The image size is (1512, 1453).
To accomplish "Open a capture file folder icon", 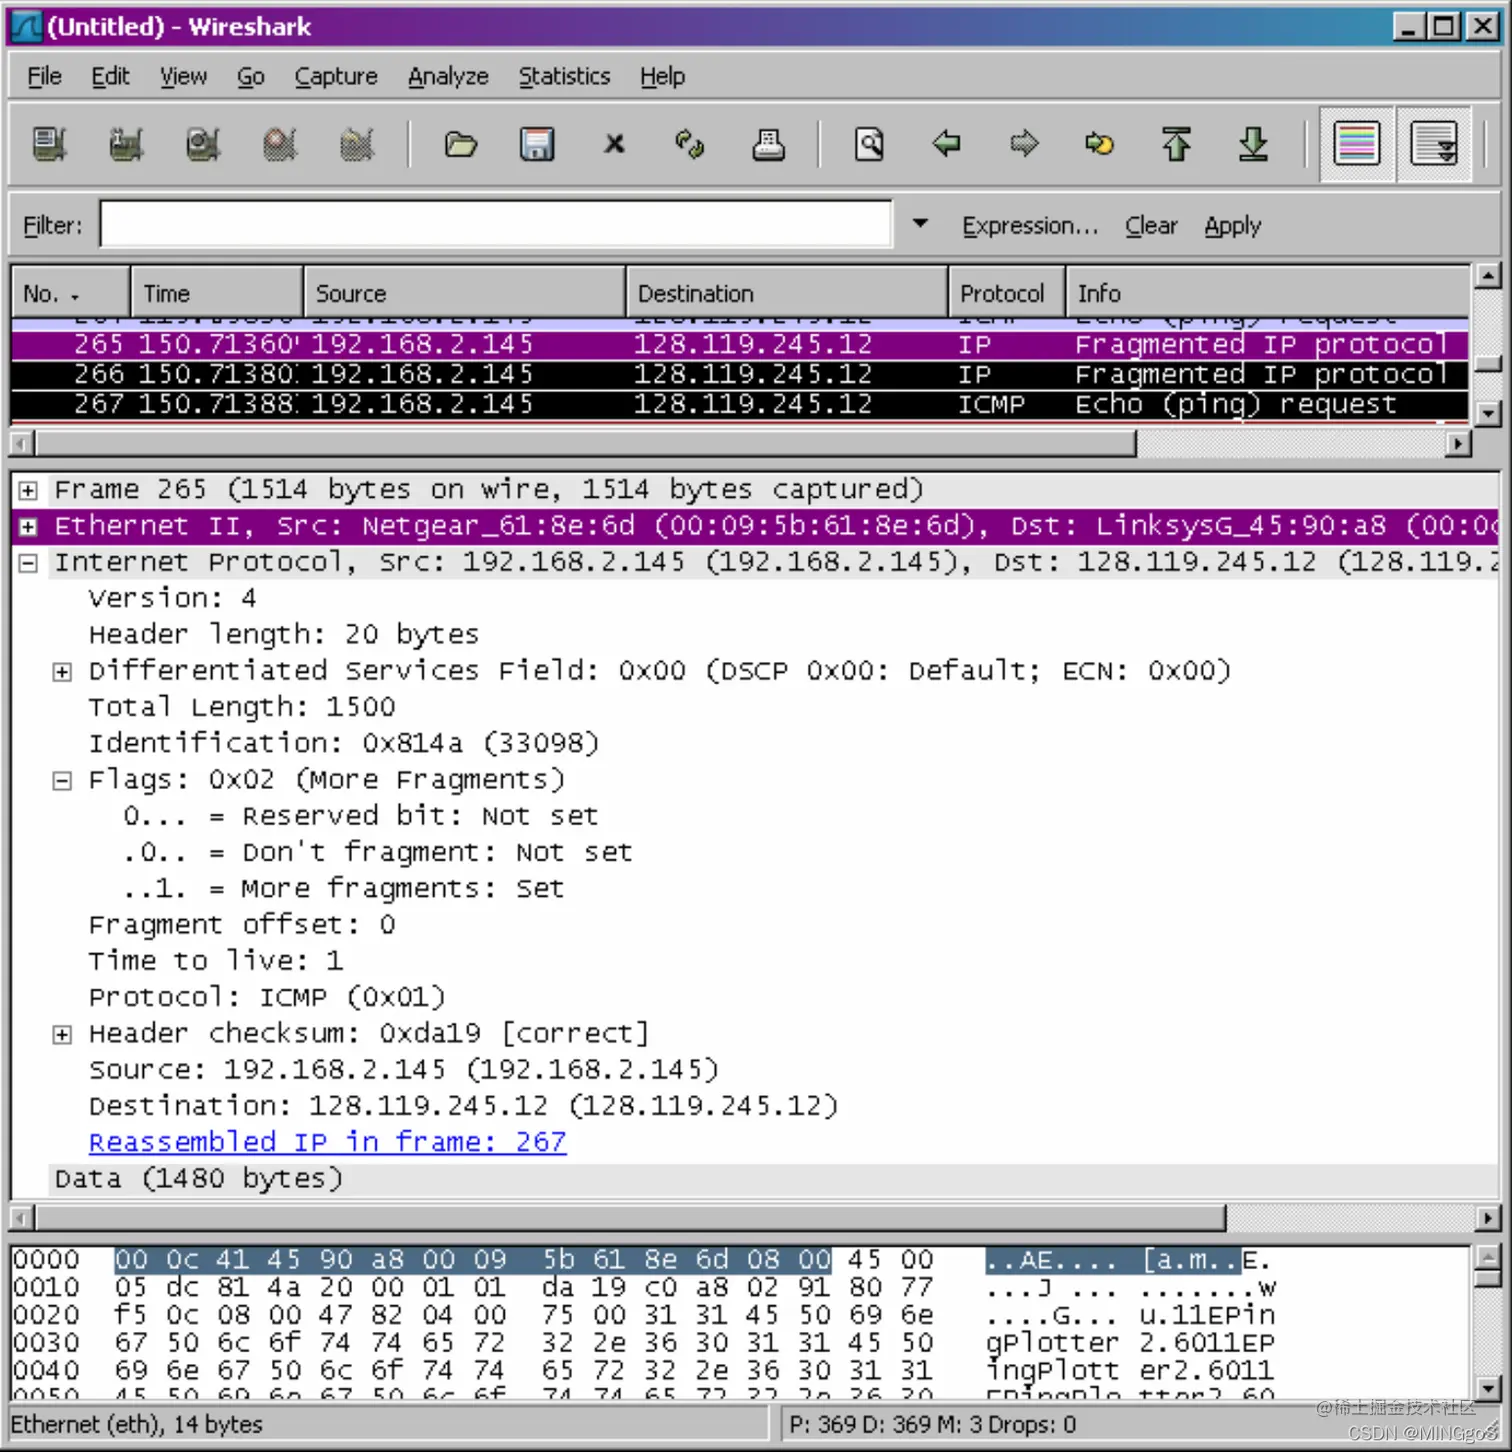I will pos(460,145).
